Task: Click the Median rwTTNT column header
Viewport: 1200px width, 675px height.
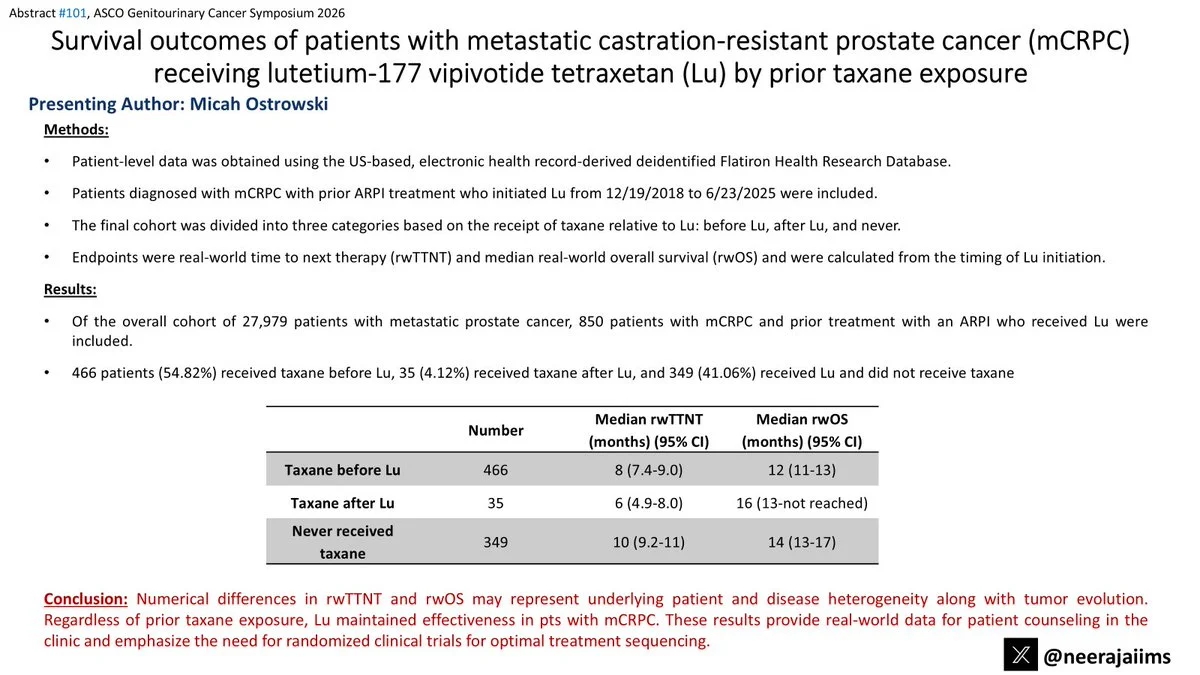Action: [647, 430]
